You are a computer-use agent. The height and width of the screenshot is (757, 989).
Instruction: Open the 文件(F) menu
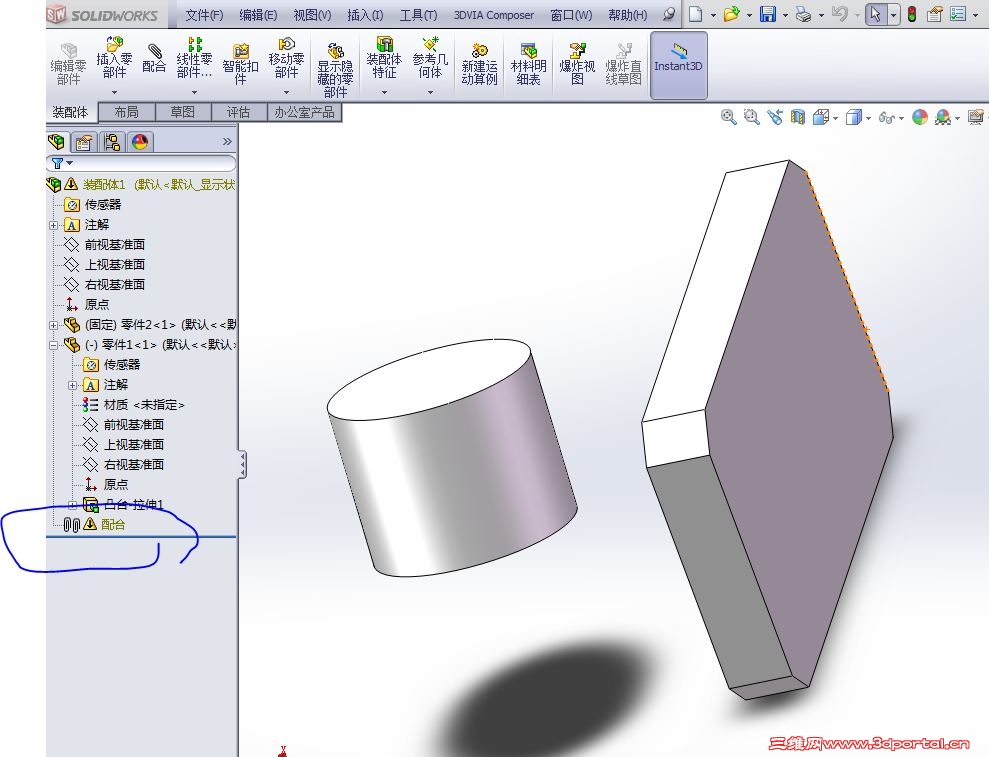pos(204,15)
